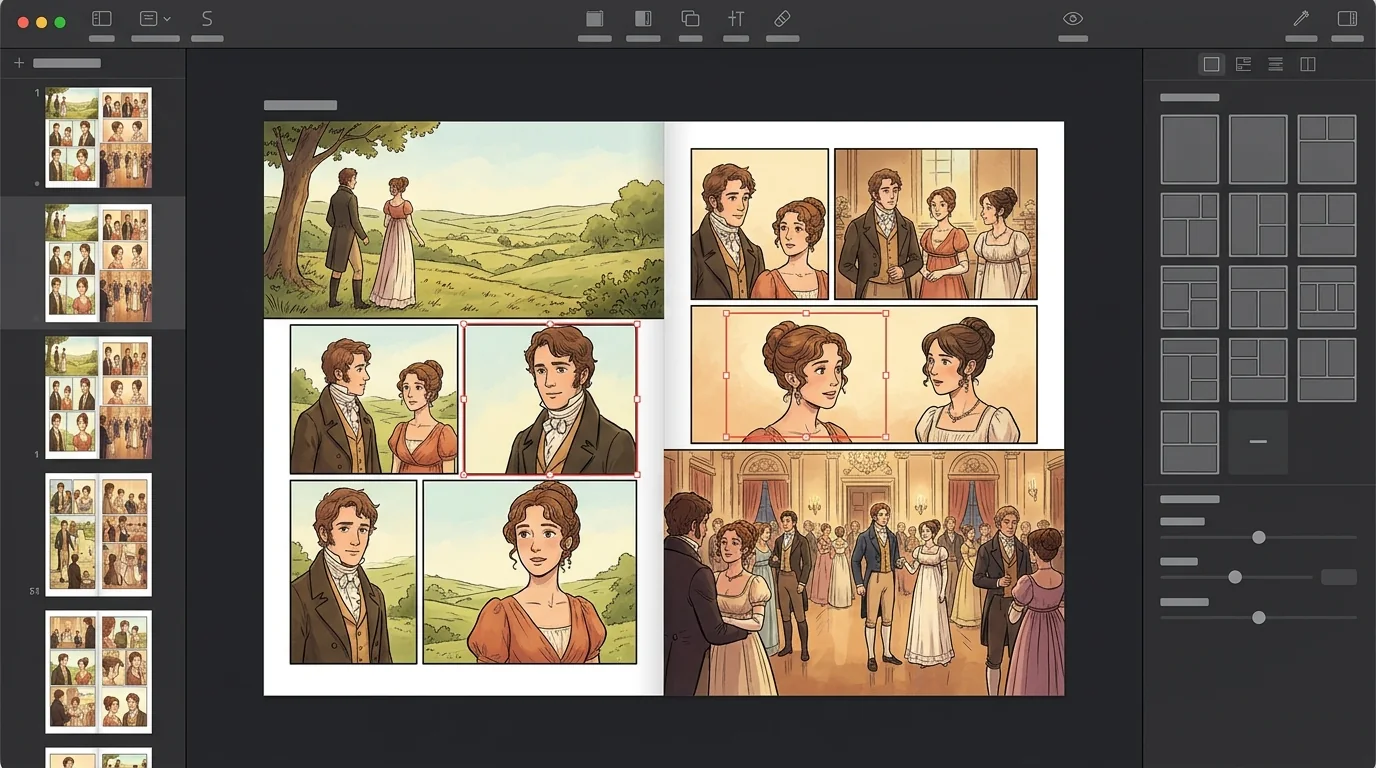Choose layout with three small middle panels

pyautogui.click(x=1327, y=297)
